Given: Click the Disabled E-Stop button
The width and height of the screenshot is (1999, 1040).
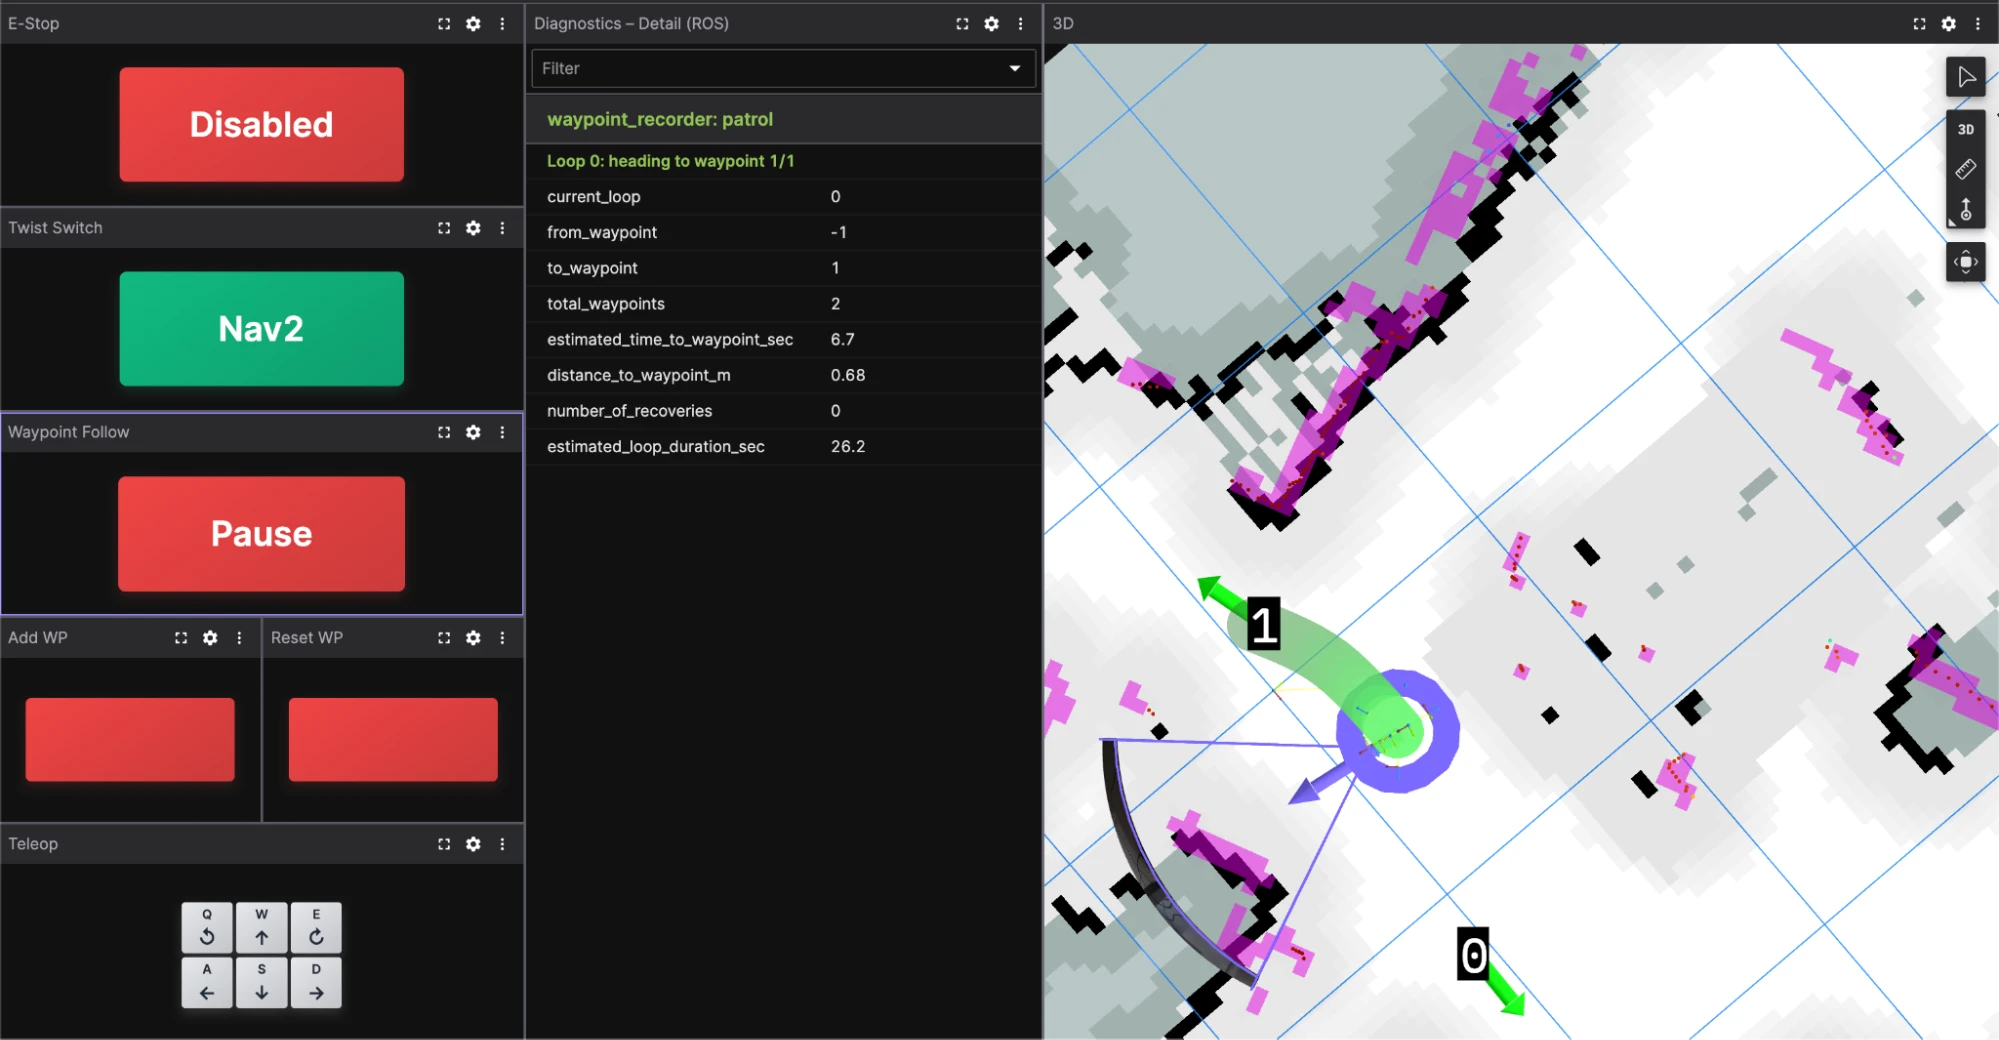Looking at the screenshot, I should click(x=262, y=124).
